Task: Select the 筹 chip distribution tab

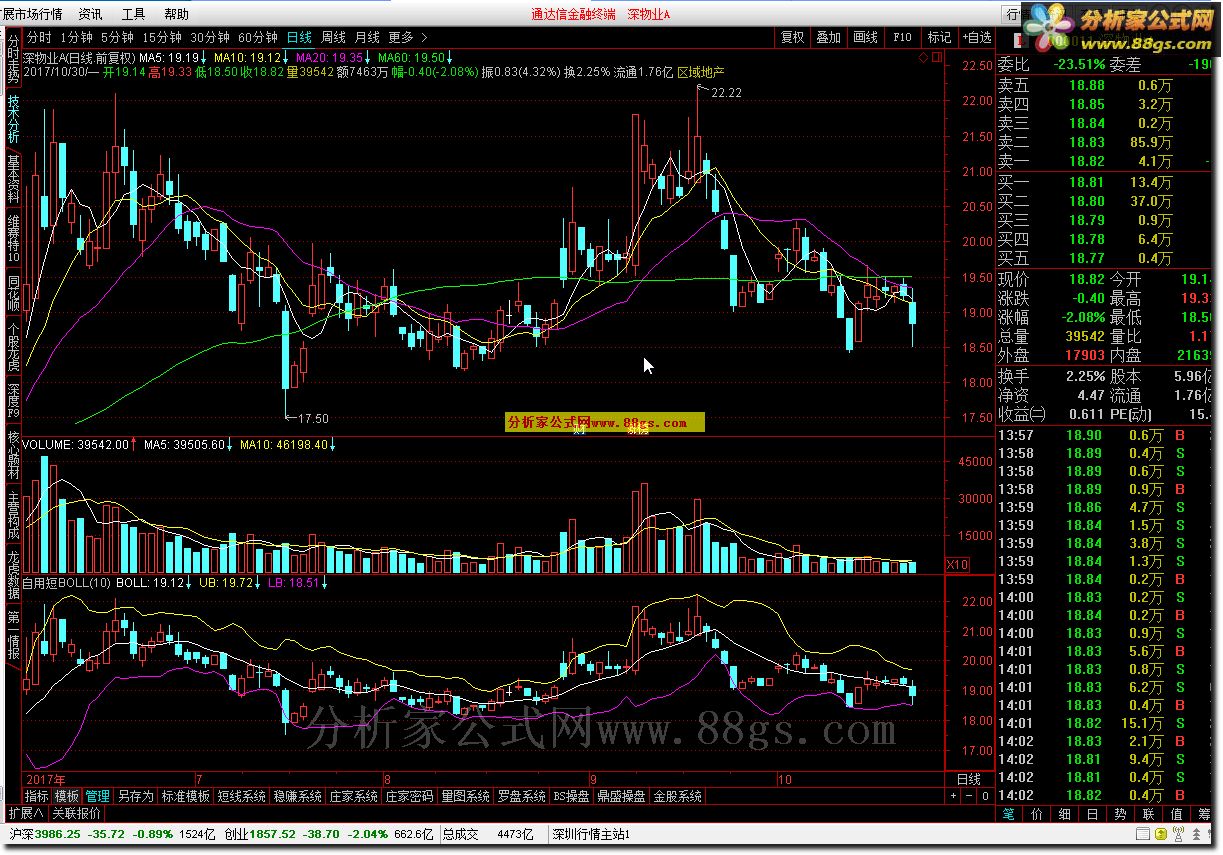Action: click(x=1203, y=814)
